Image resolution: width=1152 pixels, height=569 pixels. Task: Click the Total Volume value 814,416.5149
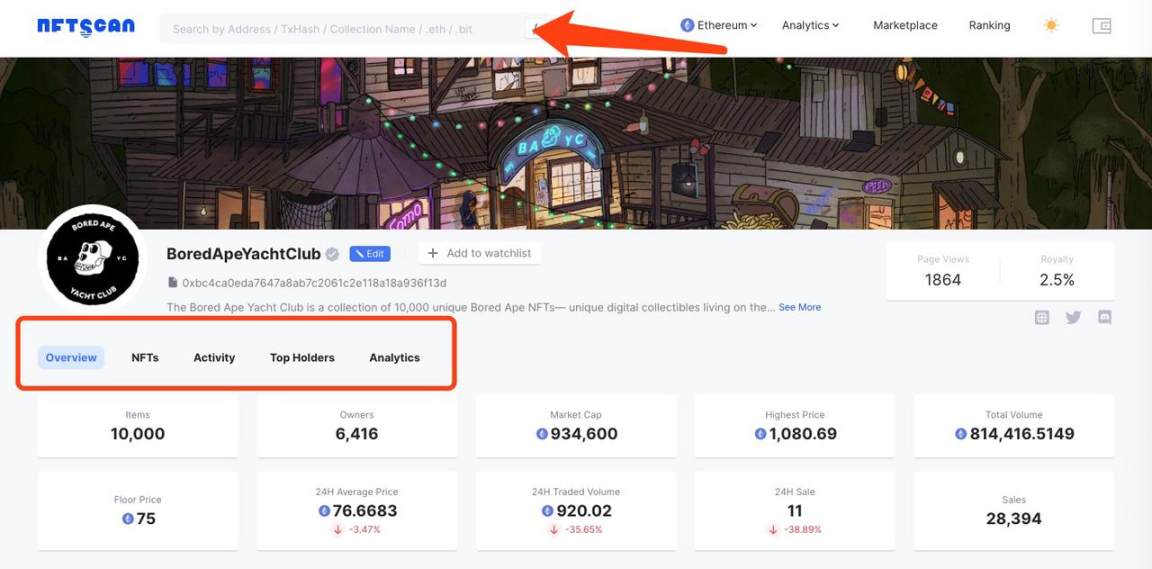click(x=1021, y=434)
